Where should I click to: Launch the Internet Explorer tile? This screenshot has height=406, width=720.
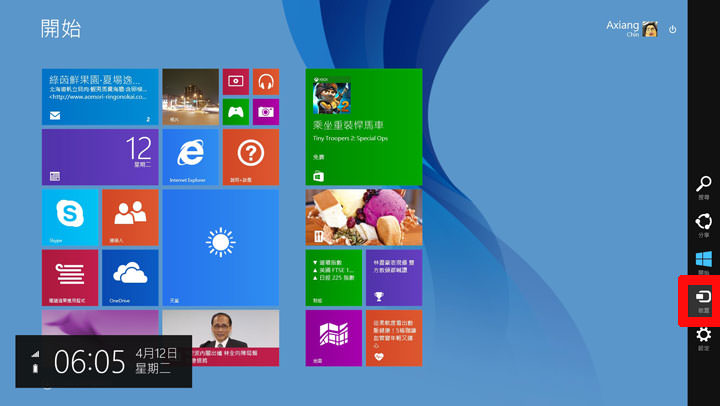(191, 157)
